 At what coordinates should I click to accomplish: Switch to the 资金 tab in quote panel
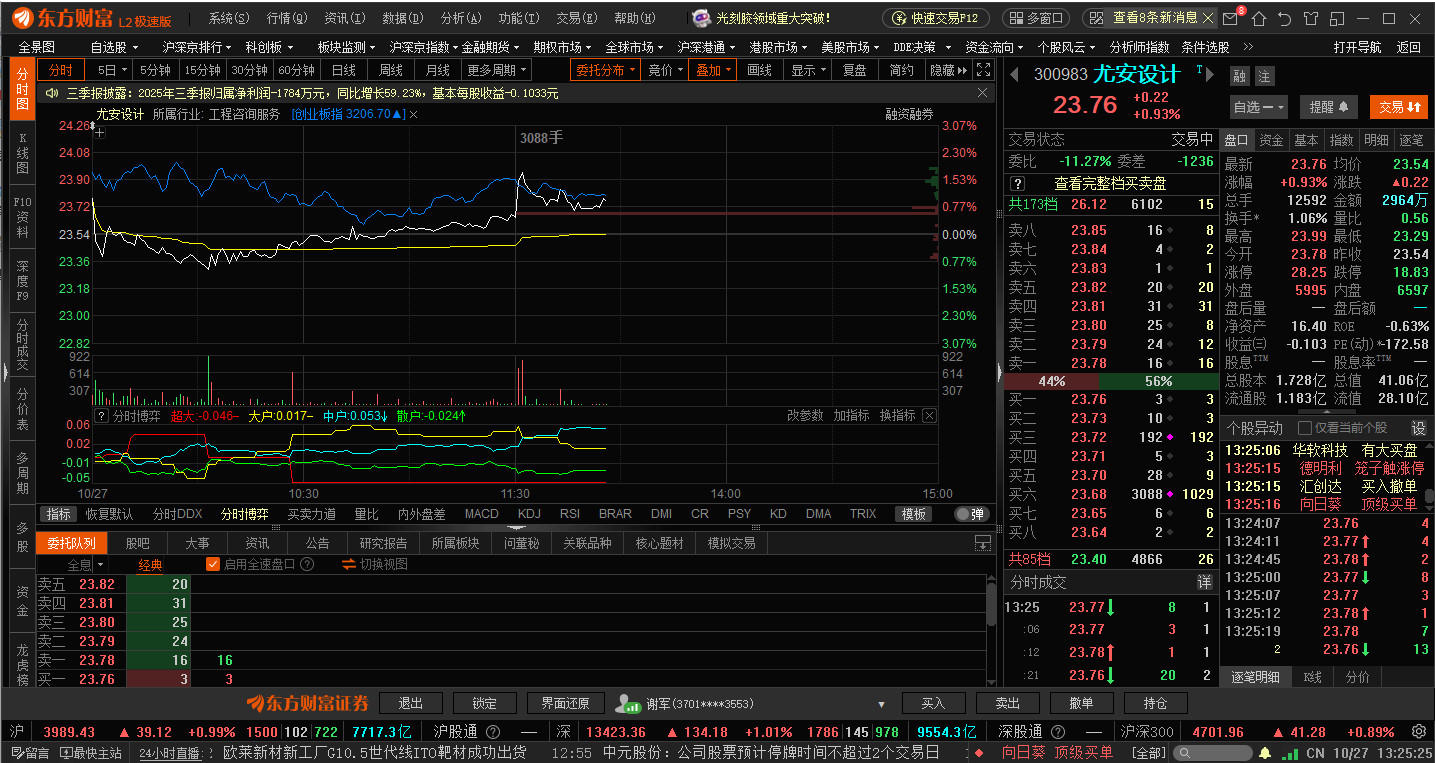[1271, 140]
